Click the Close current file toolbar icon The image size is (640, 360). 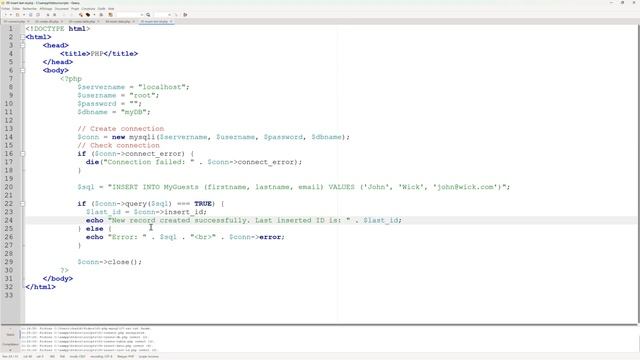tap(54, 15)
